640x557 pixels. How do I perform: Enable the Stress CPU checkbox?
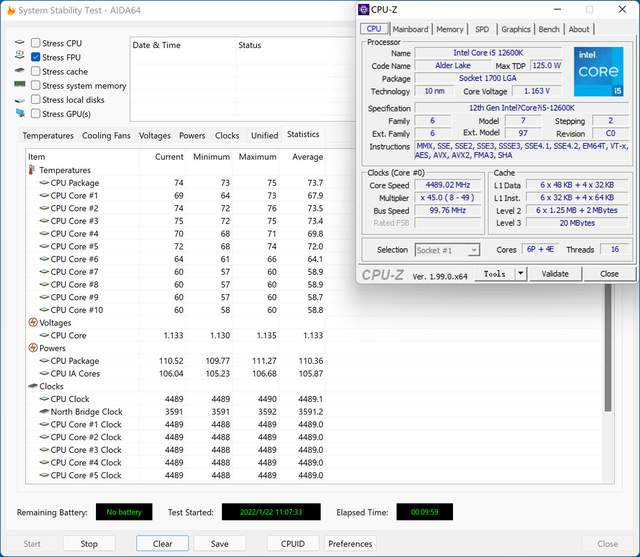point(36,44)
